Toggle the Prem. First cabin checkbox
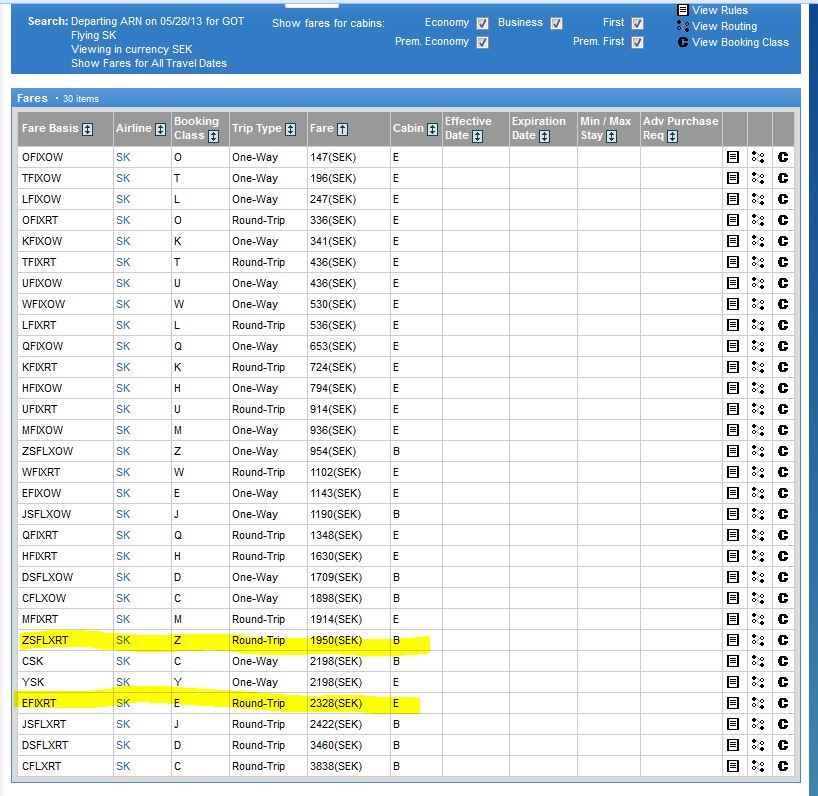The width and height of the screenshot is (818, 796). [638, 42]
